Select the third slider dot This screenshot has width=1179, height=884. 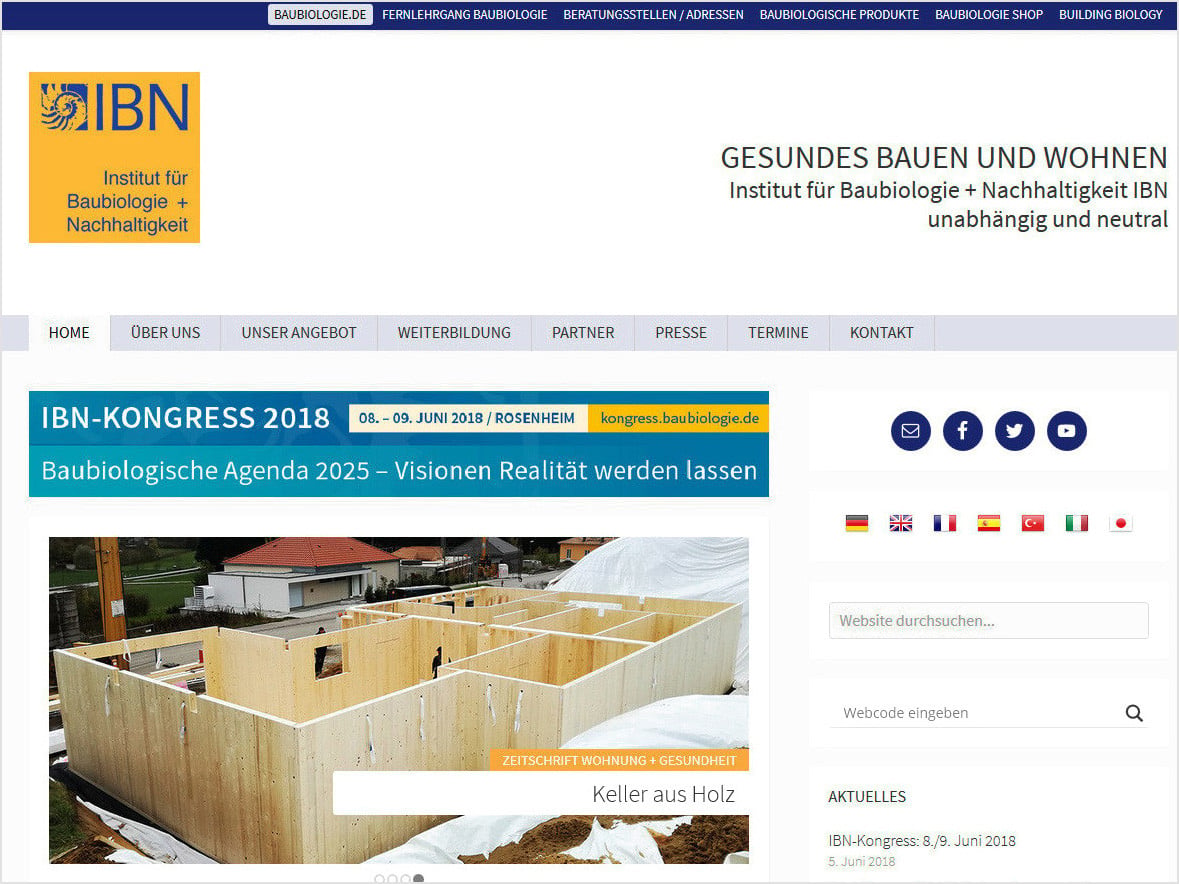405,878
